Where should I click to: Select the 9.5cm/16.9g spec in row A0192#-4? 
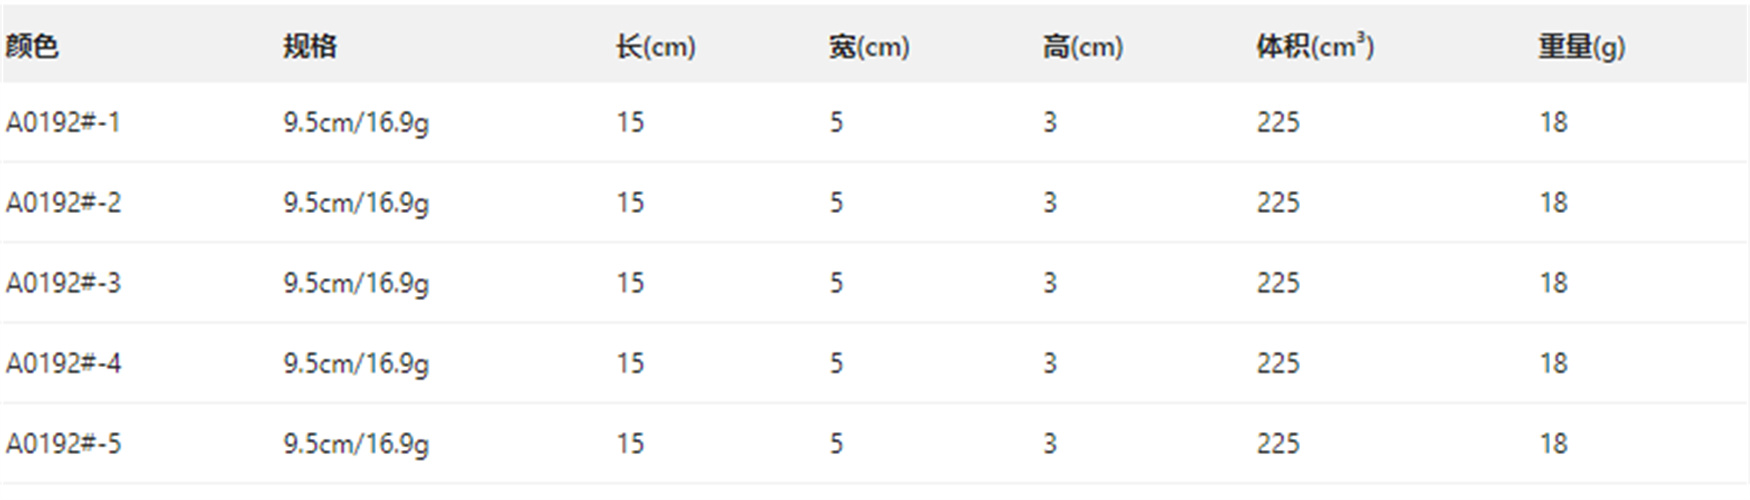(356, 363)
